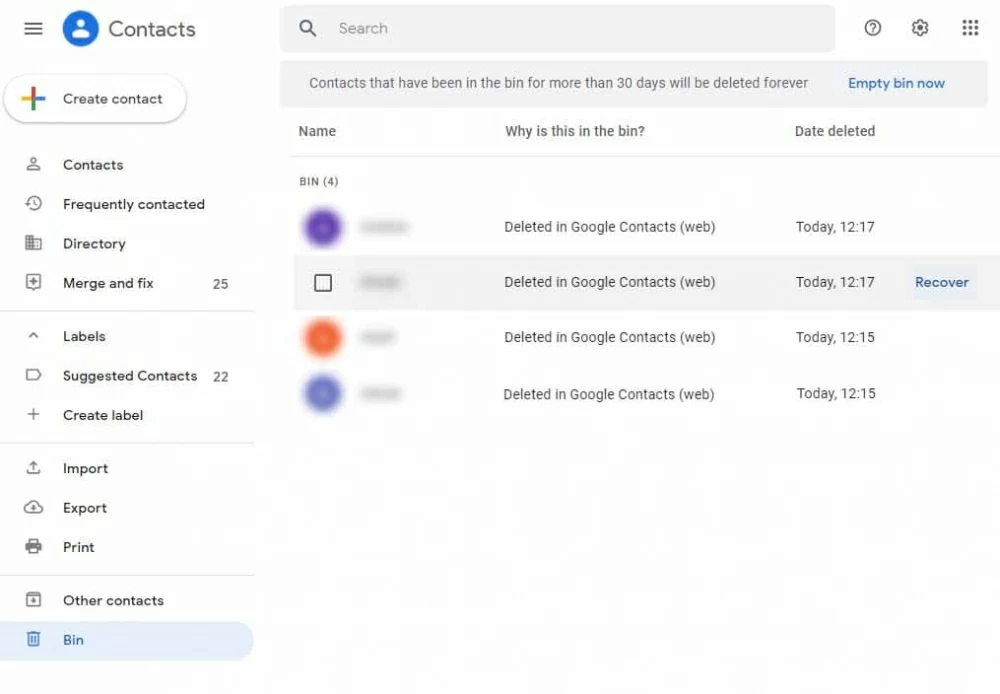Viewport: 1000px width, 694px height.
Task: Add a new label with Create label
Action: (102, 415)
